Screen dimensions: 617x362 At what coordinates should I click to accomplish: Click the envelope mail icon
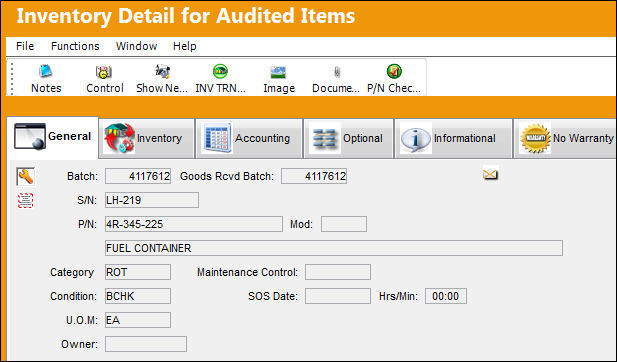pos(491,174)
